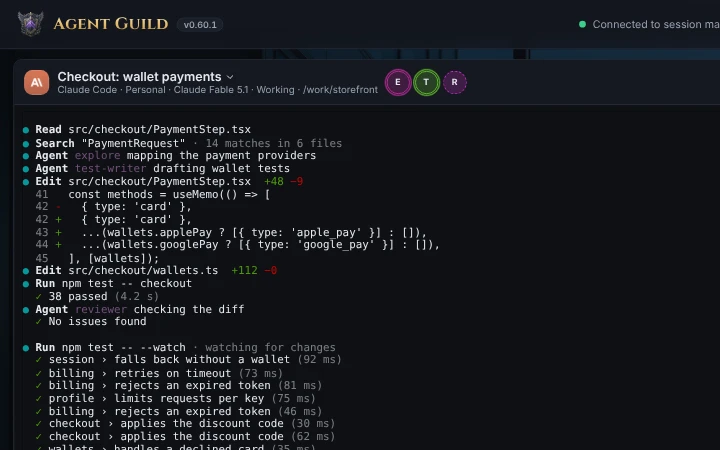Click the added apple_pay line 43
Screen dimensions: 720x450
pos(231,232)
